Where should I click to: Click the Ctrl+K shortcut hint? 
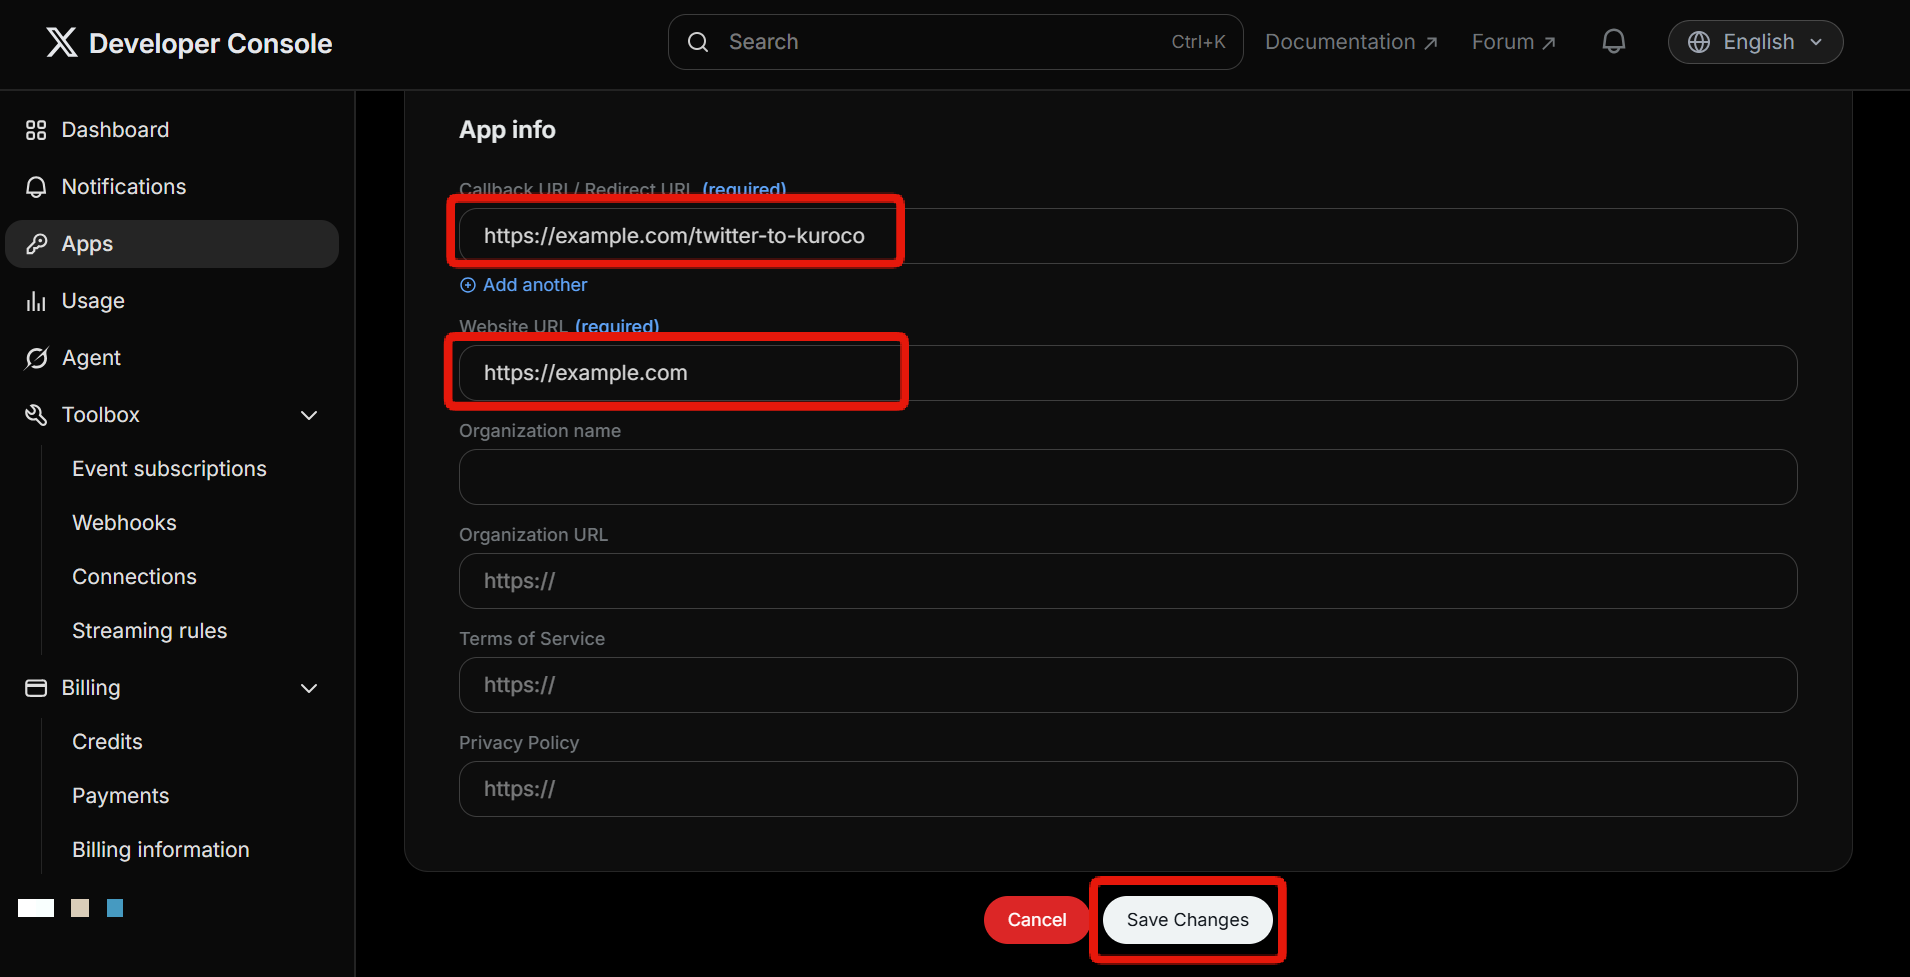coord(1198,42)
